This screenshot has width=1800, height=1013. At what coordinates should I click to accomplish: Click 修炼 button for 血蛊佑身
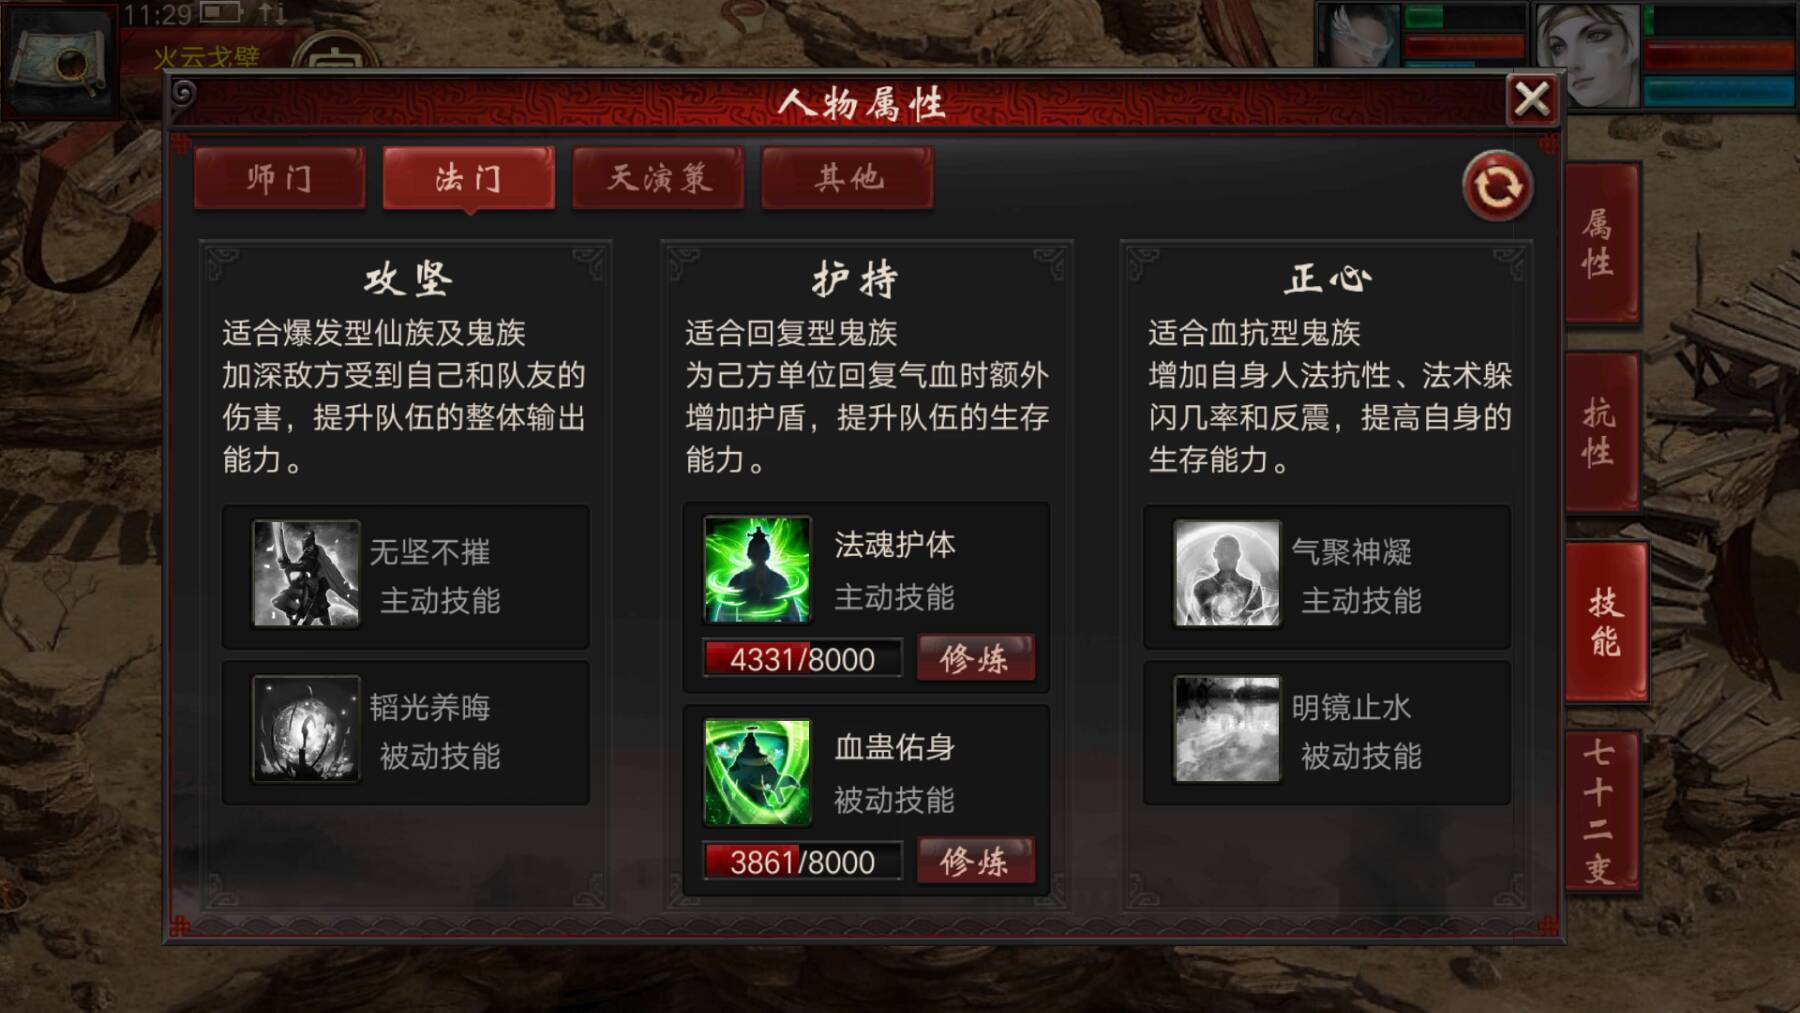tap(976, 862)
